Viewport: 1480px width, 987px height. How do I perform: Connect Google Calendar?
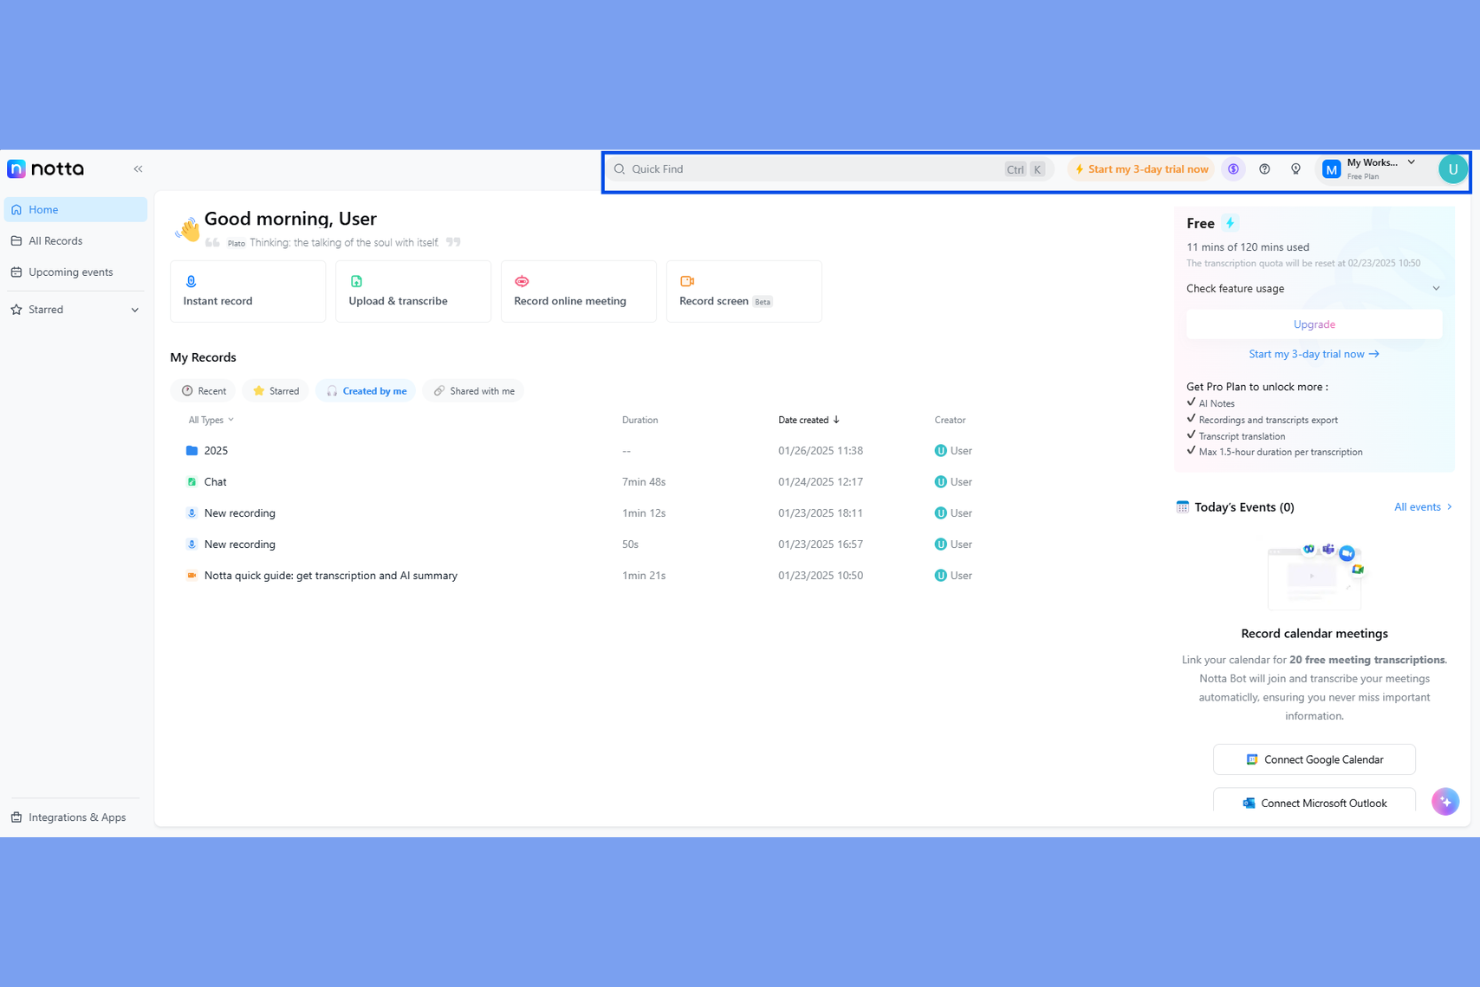(1314, 759)
